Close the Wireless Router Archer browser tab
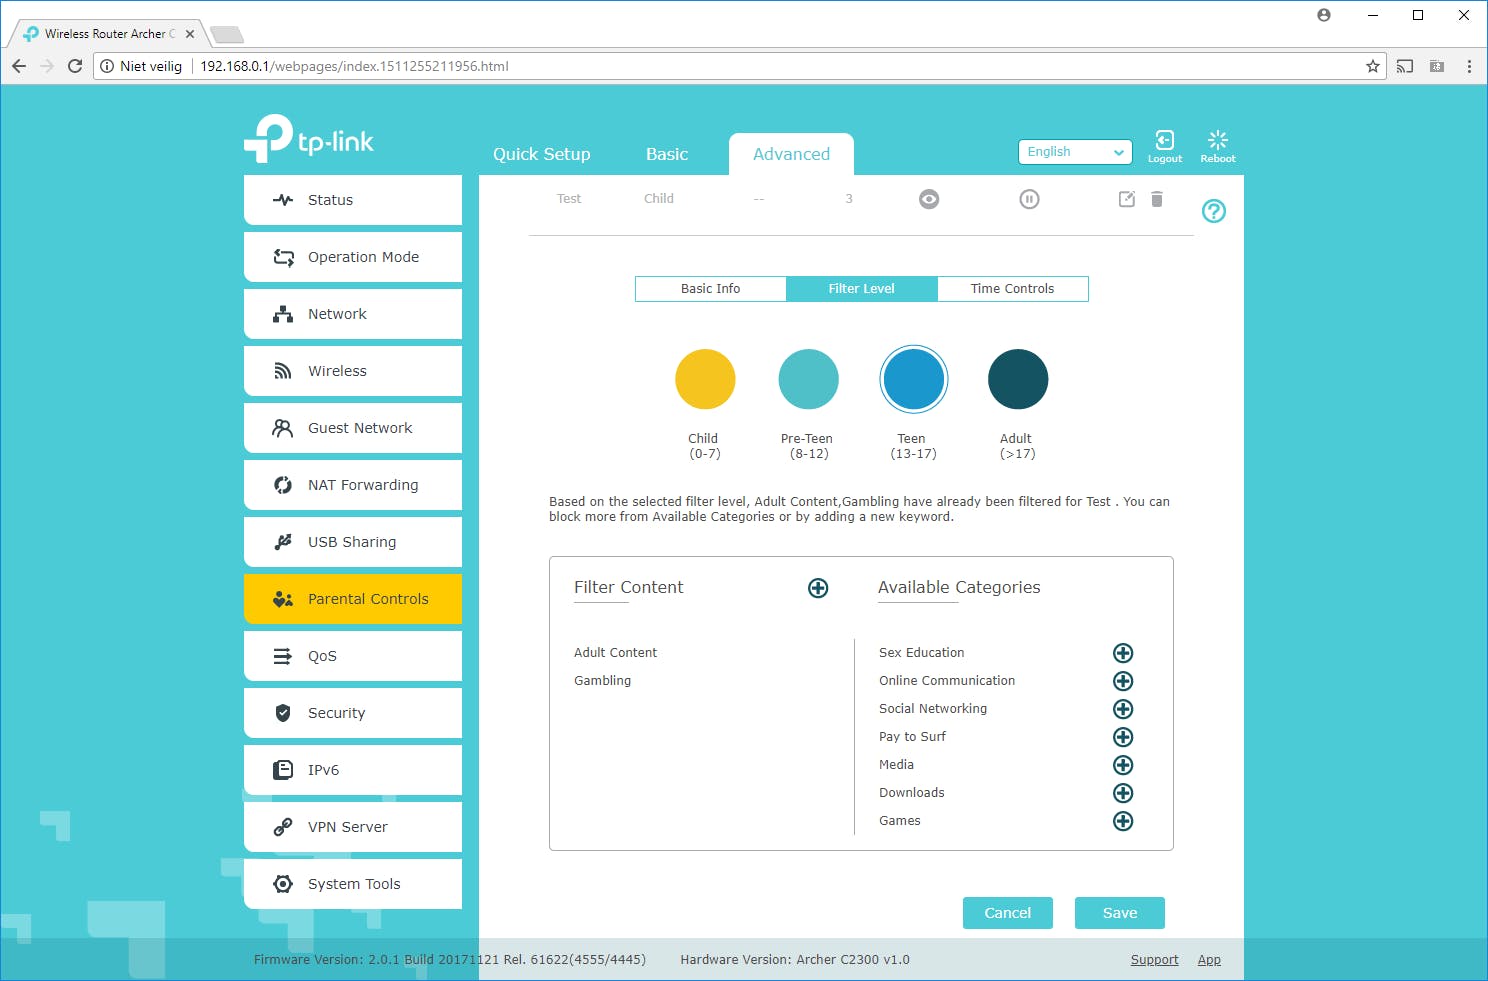 pyautogui.click(x=190, y=34)
